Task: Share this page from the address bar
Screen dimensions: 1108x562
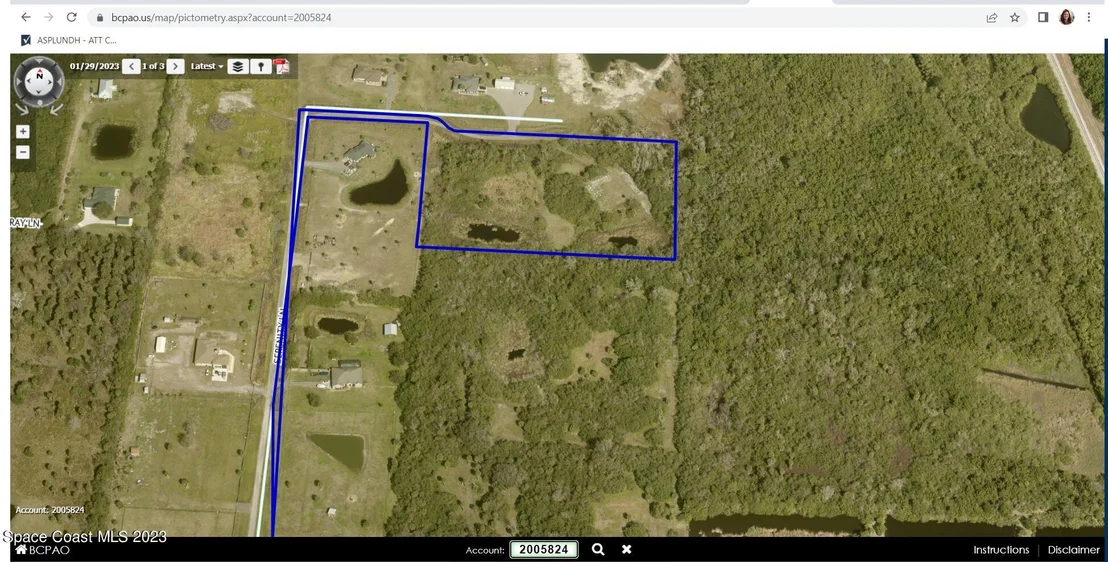Action: tap(991, 18)
